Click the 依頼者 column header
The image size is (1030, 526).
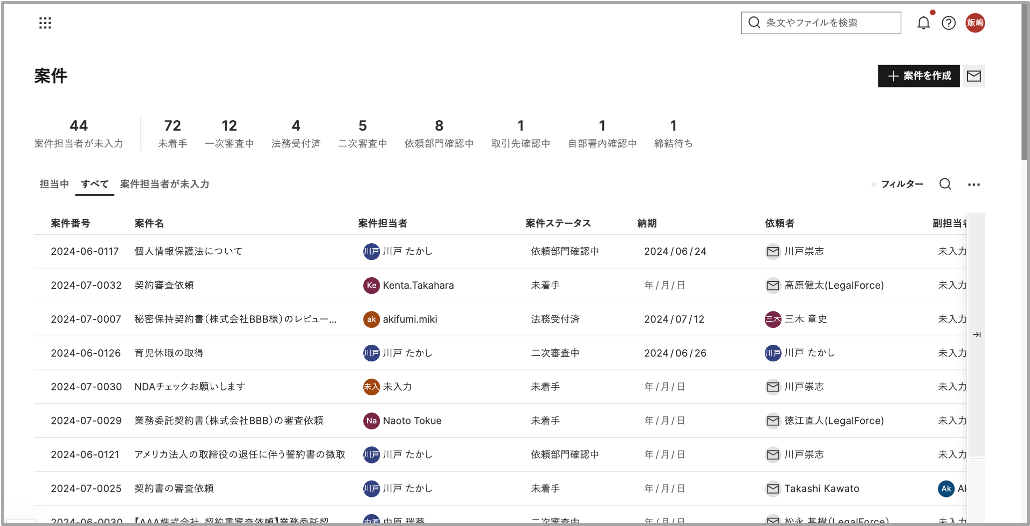(780, 223)
